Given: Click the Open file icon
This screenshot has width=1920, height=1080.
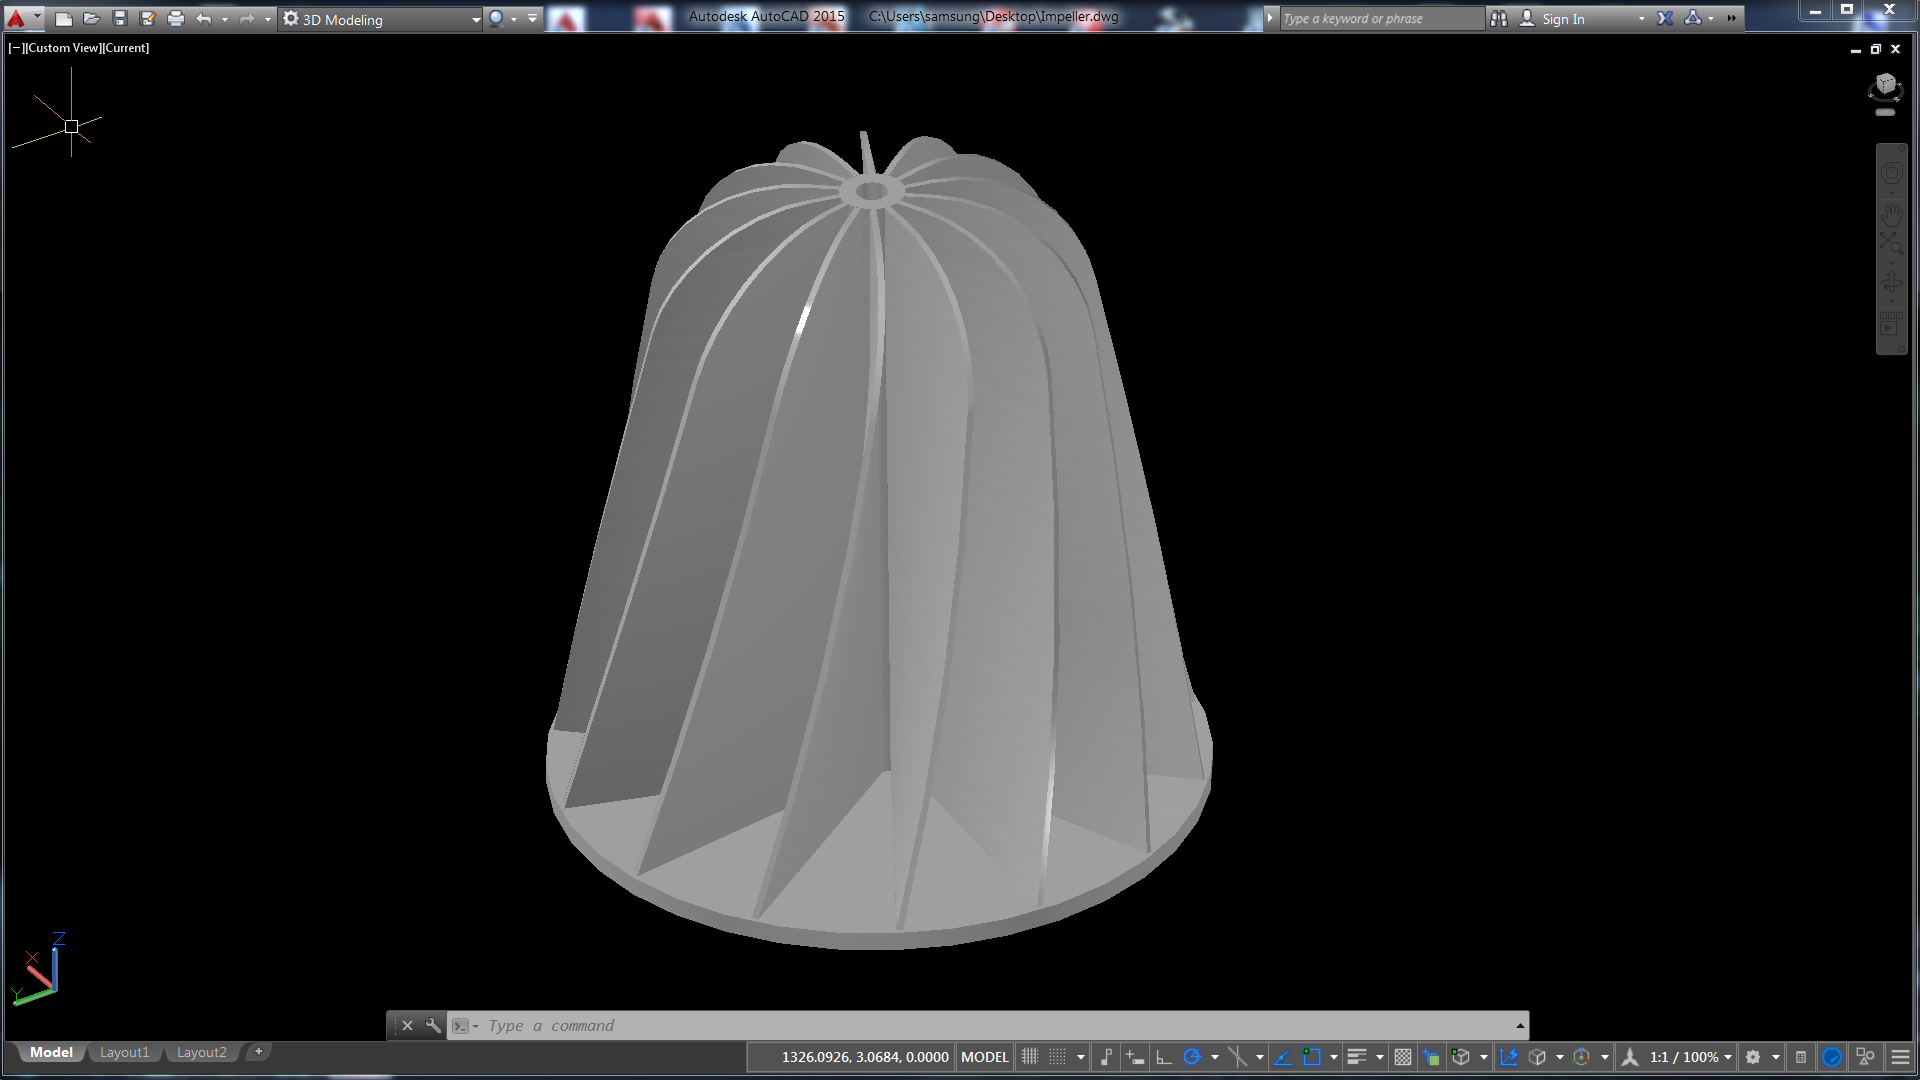Looking at the screenshot, I should click(x=91, y=18).
